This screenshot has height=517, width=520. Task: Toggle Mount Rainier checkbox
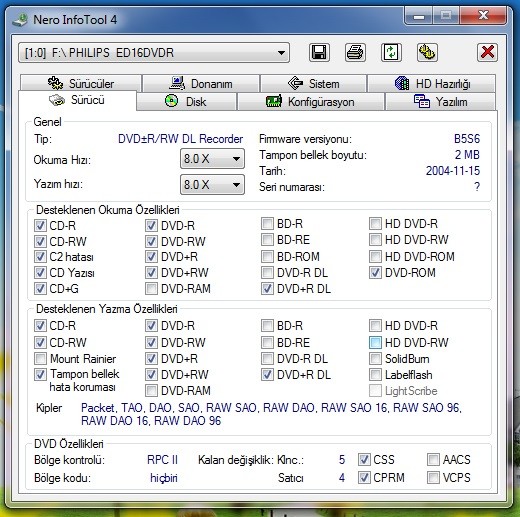point(40,359)
